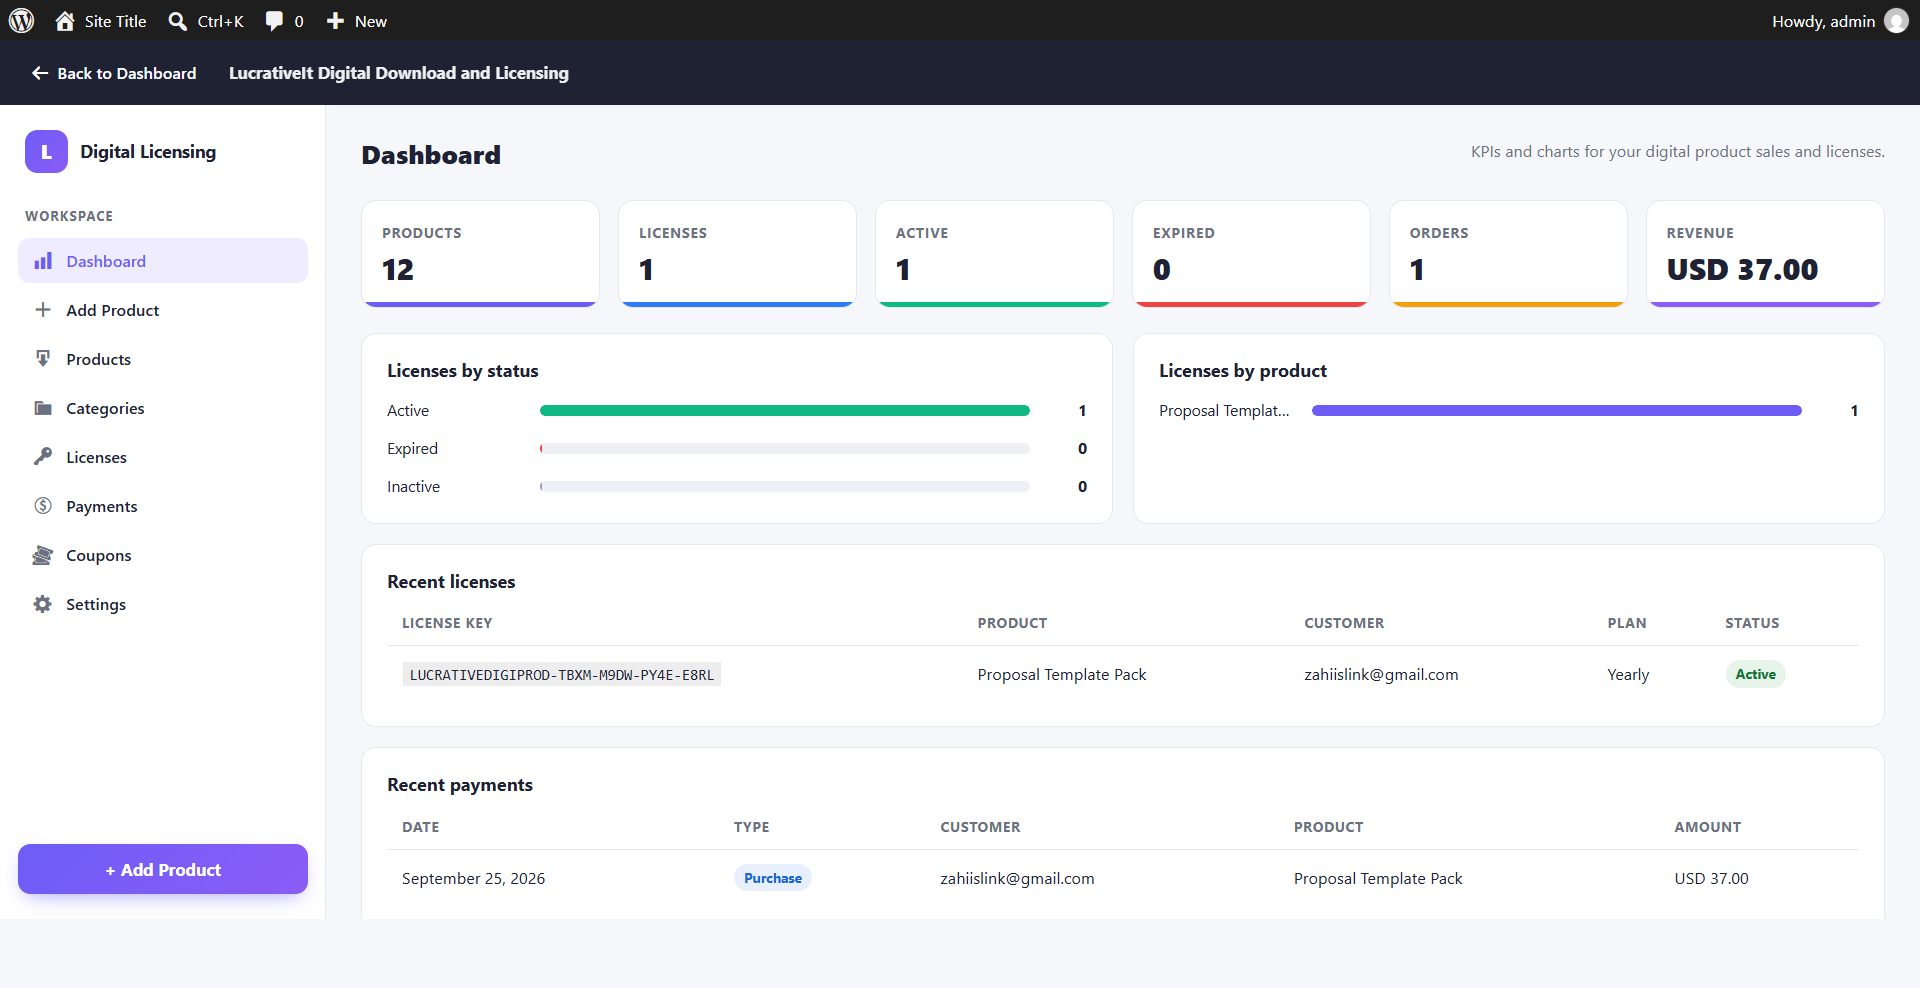Click the Settings gear icon
1920x988 pixels.
tap(43, 604)
